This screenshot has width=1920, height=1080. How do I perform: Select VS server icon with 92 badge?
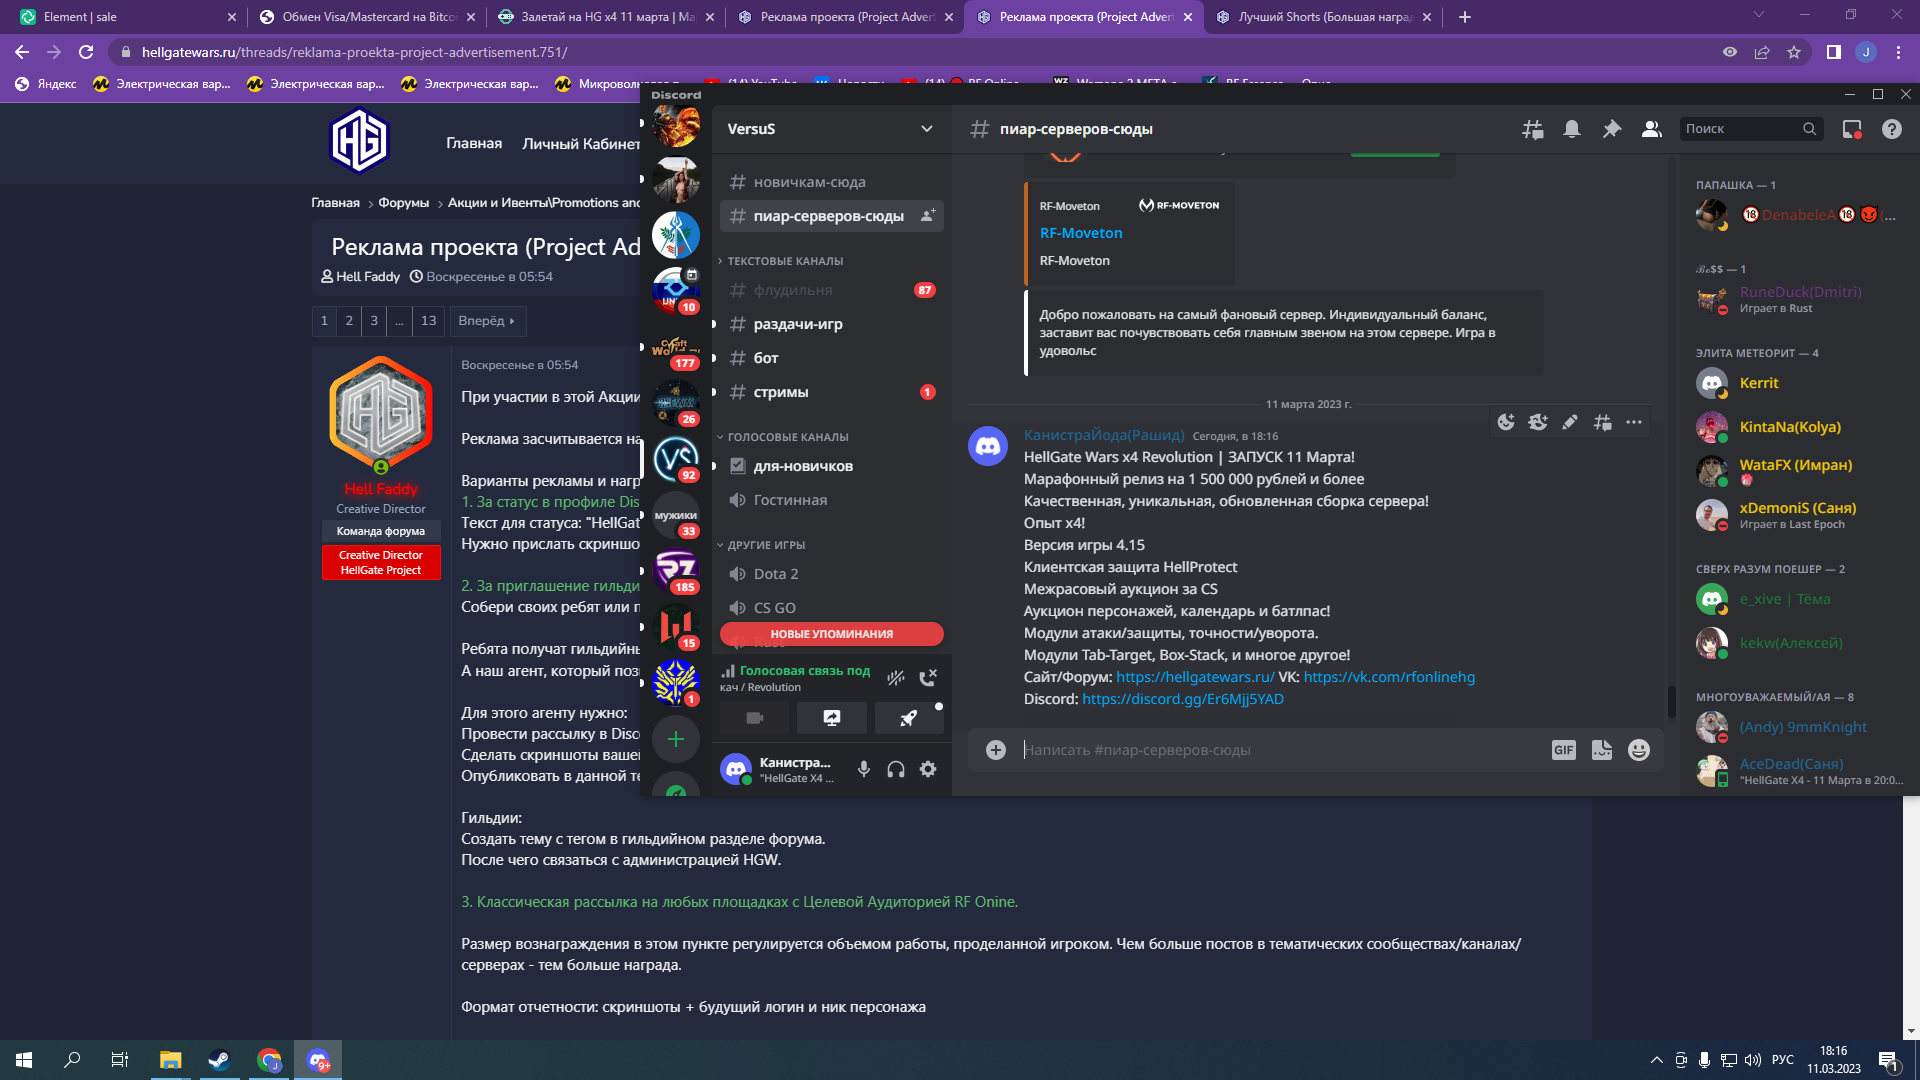676,459
